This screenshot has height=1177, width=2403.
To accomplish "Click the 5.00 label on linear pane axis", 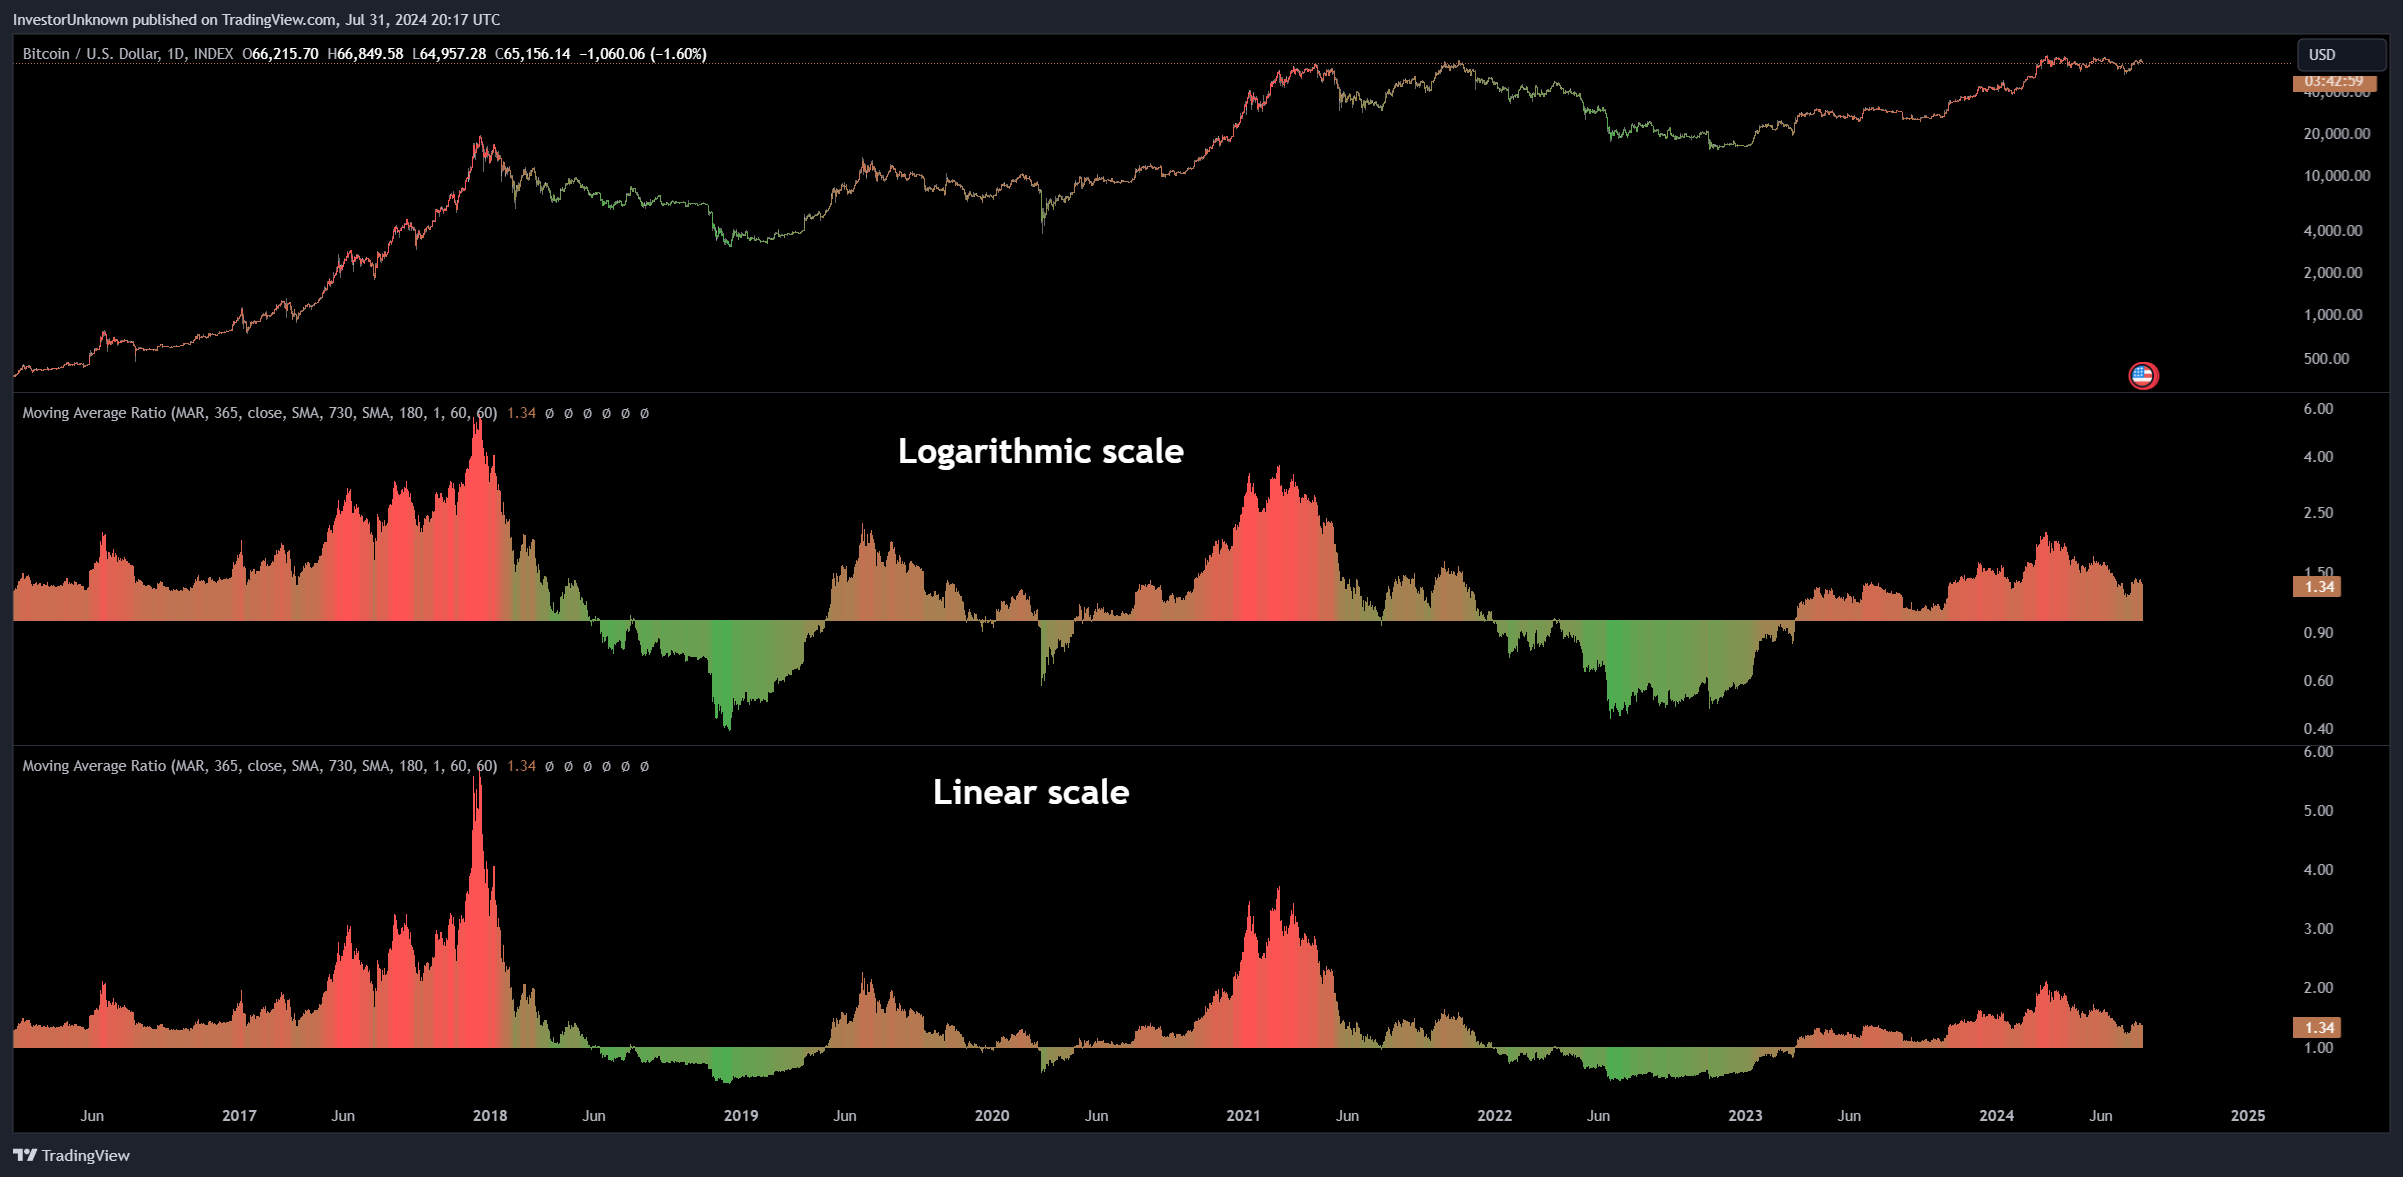I will point(2318,811).
